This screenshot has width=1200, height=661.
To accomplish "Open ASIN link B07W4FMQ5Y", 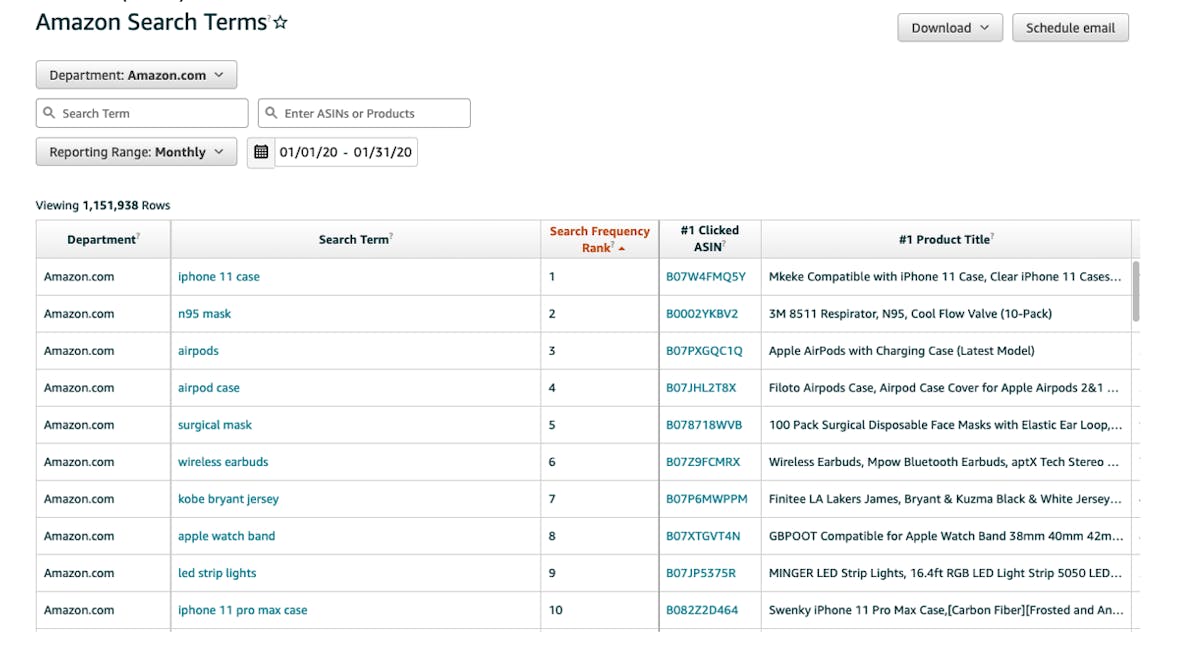I will tap(706, 277).
